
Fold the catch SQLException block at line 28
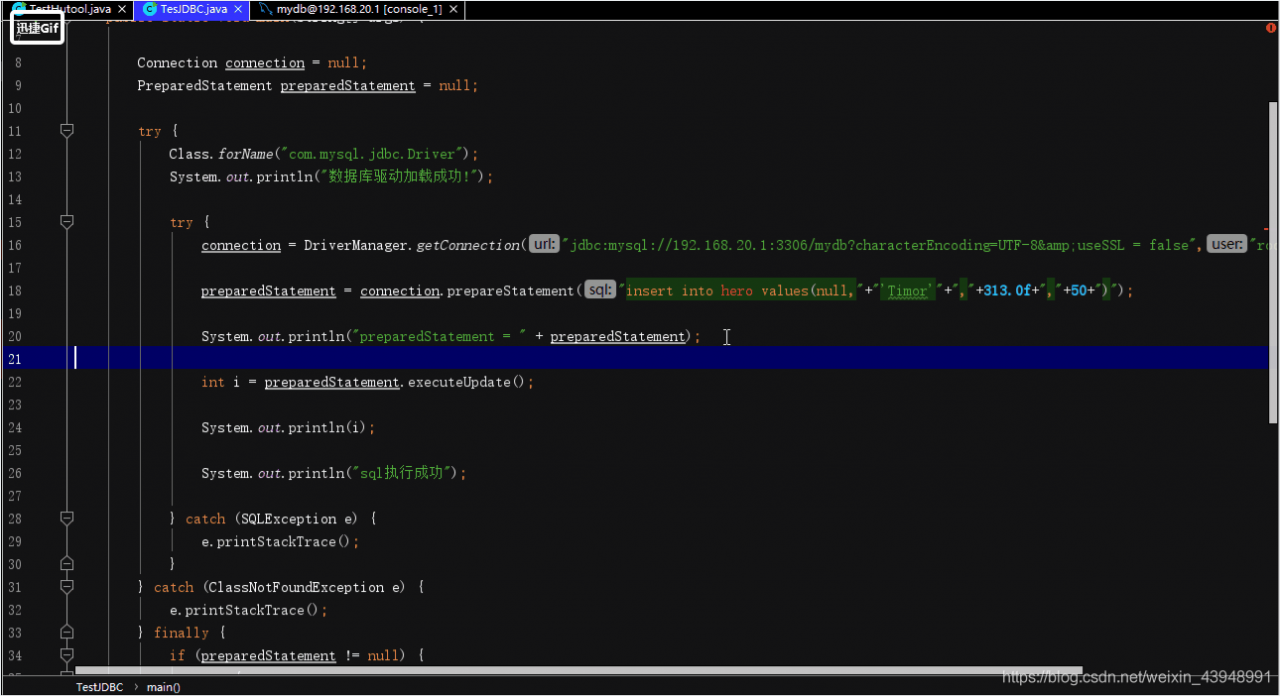[x=67, y=518]
